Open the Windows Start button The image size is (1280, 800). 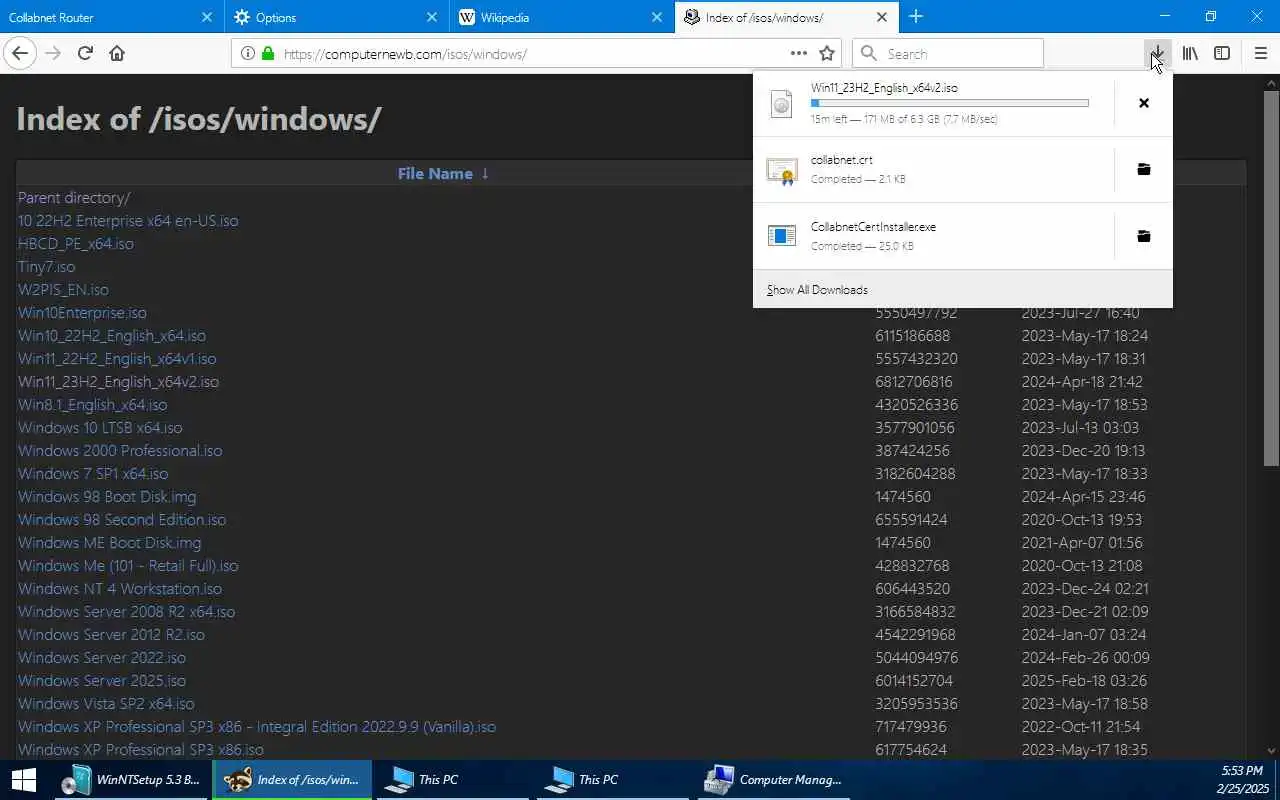[x=24, y=780]
